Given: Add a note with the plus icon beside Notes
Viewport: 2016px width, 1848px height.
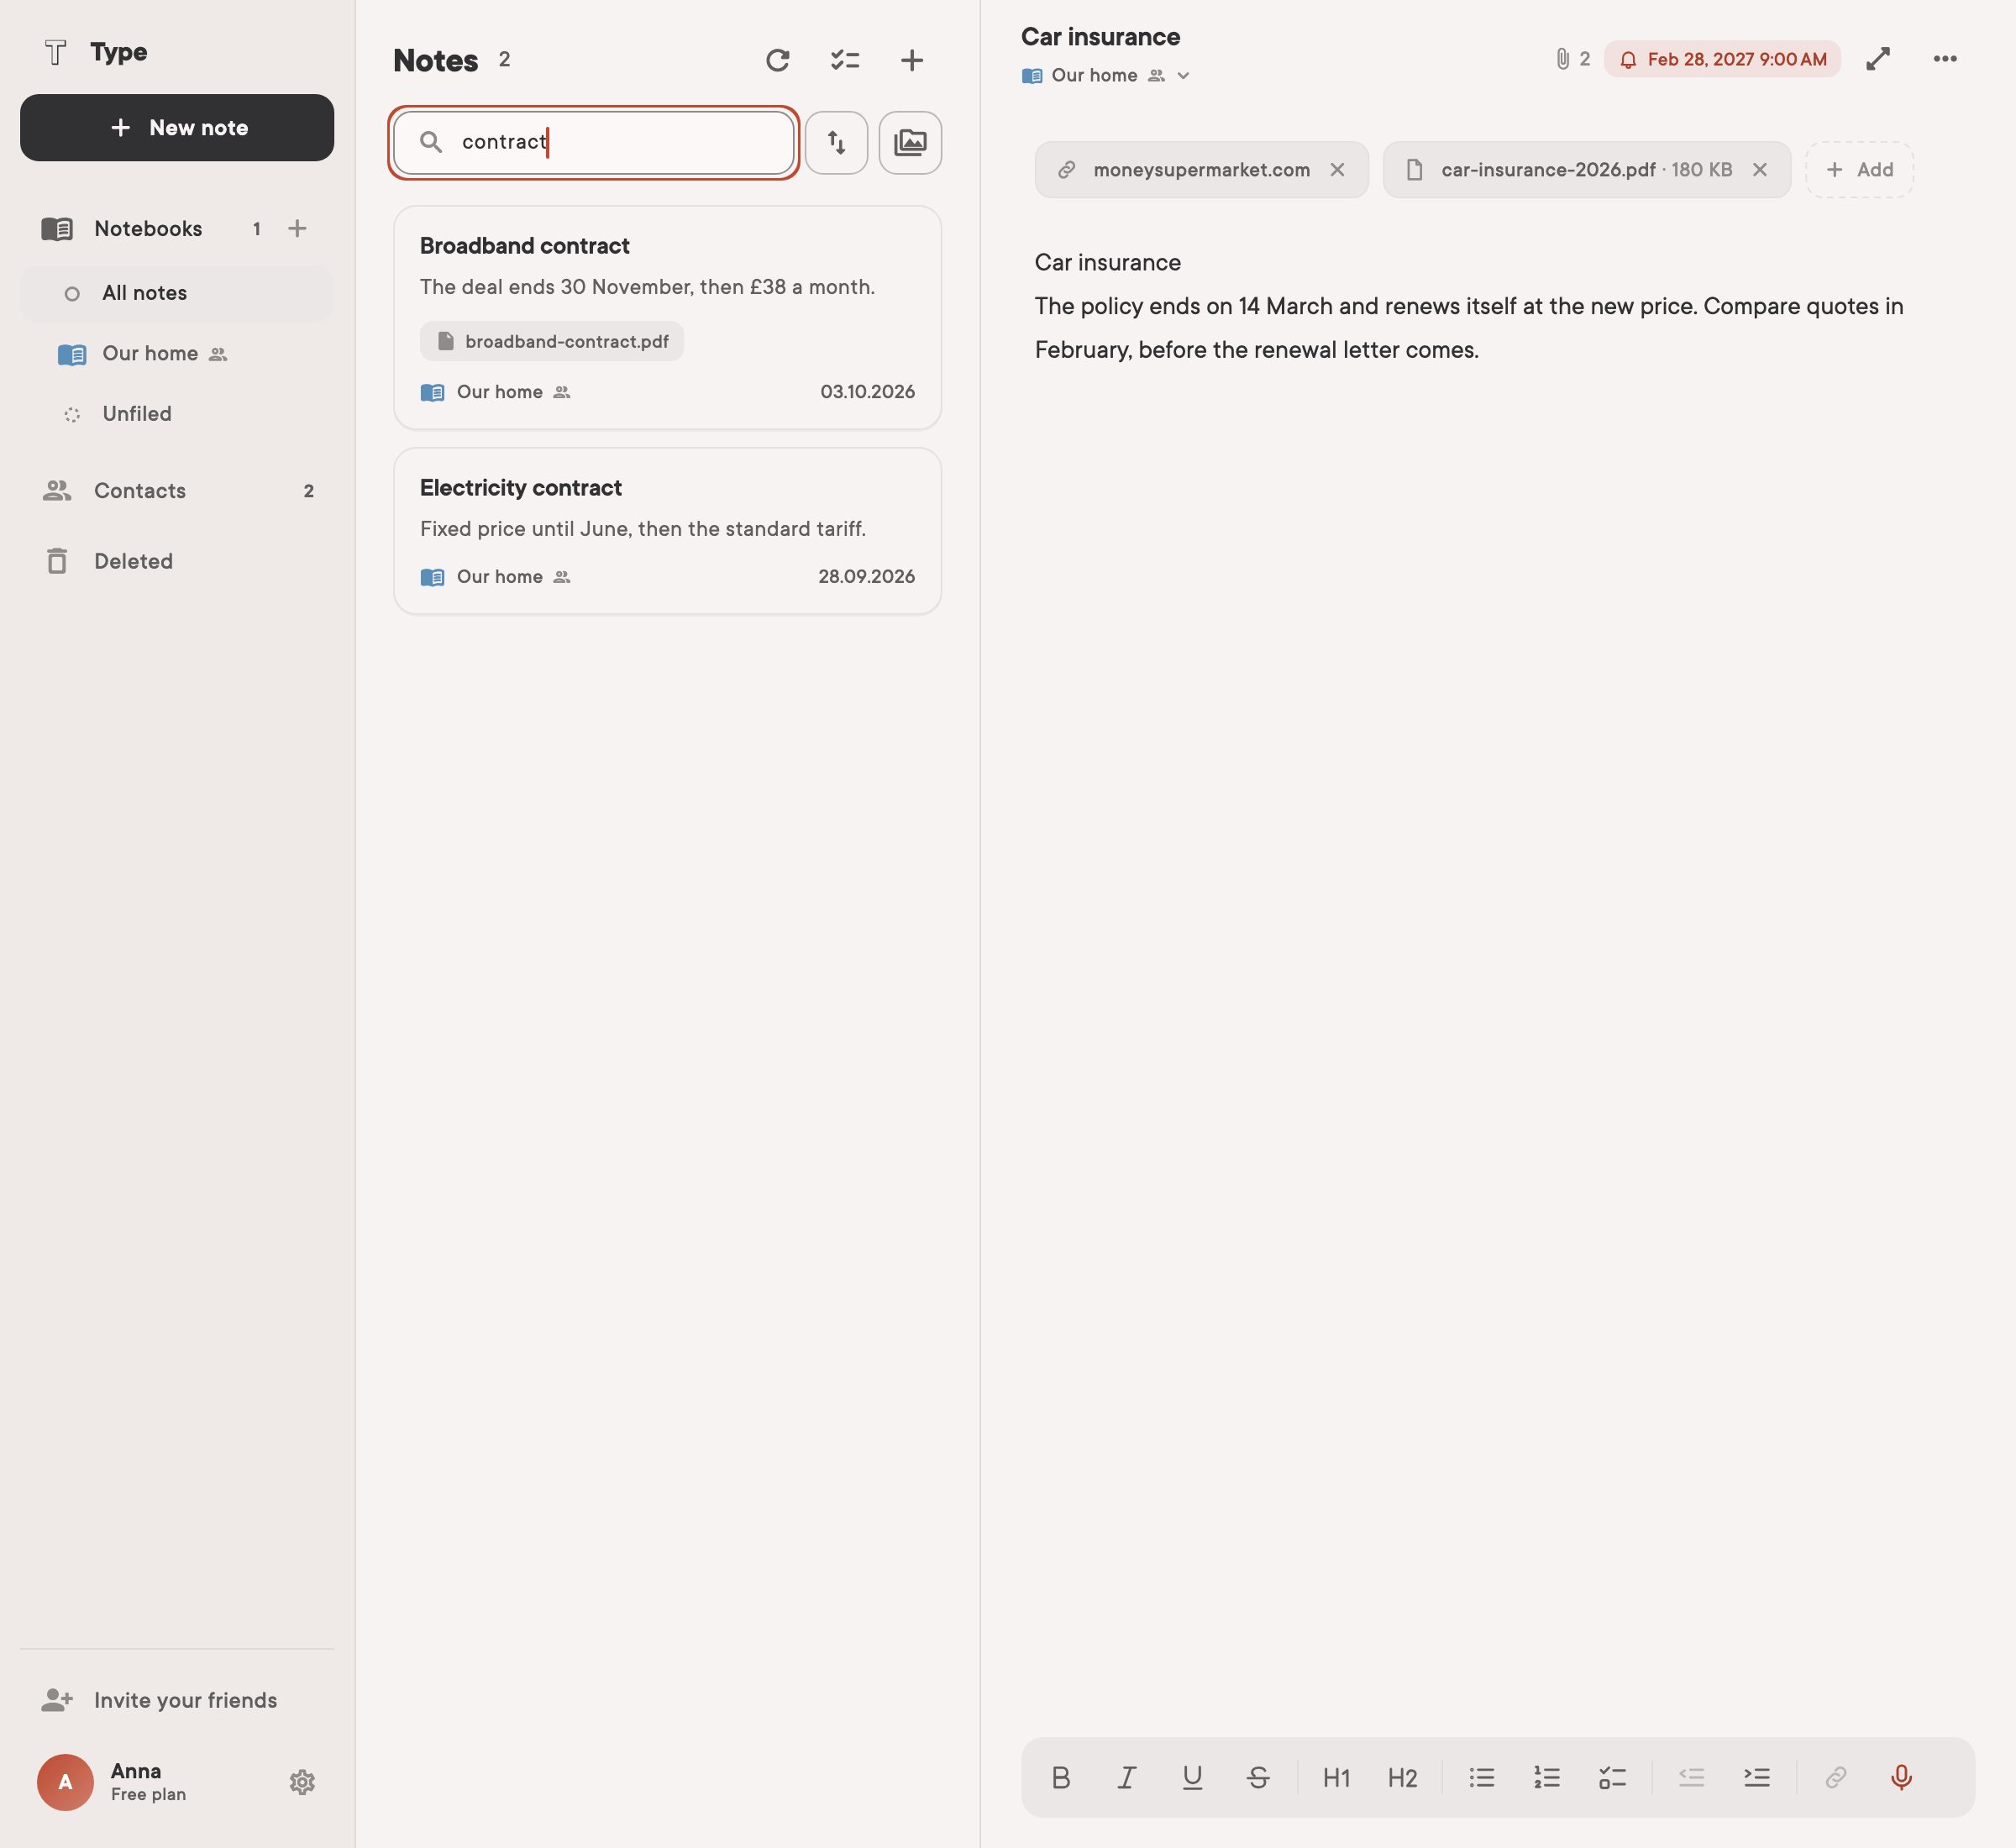Looking at the screenshot, I should tap(912, 60).
